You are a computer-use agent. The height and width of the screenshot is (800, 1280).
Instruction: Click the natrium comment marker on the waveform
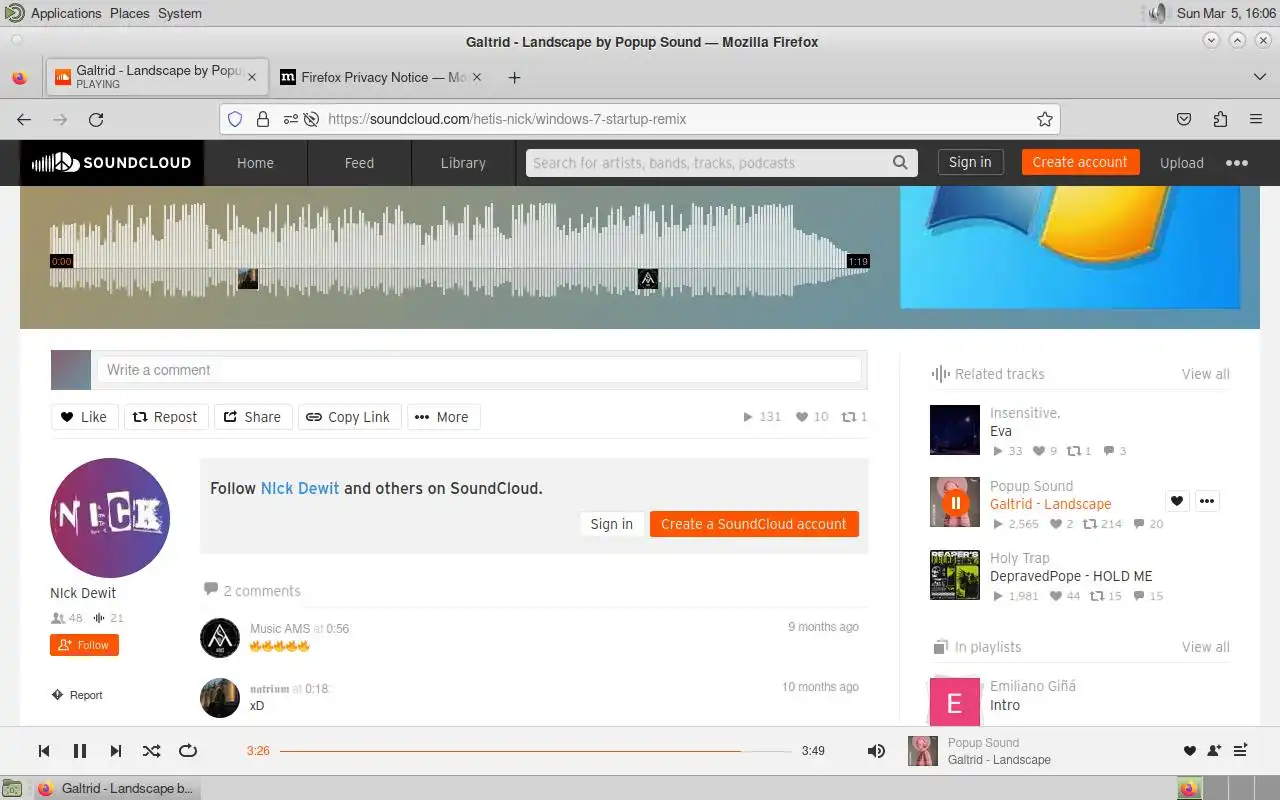248,279
